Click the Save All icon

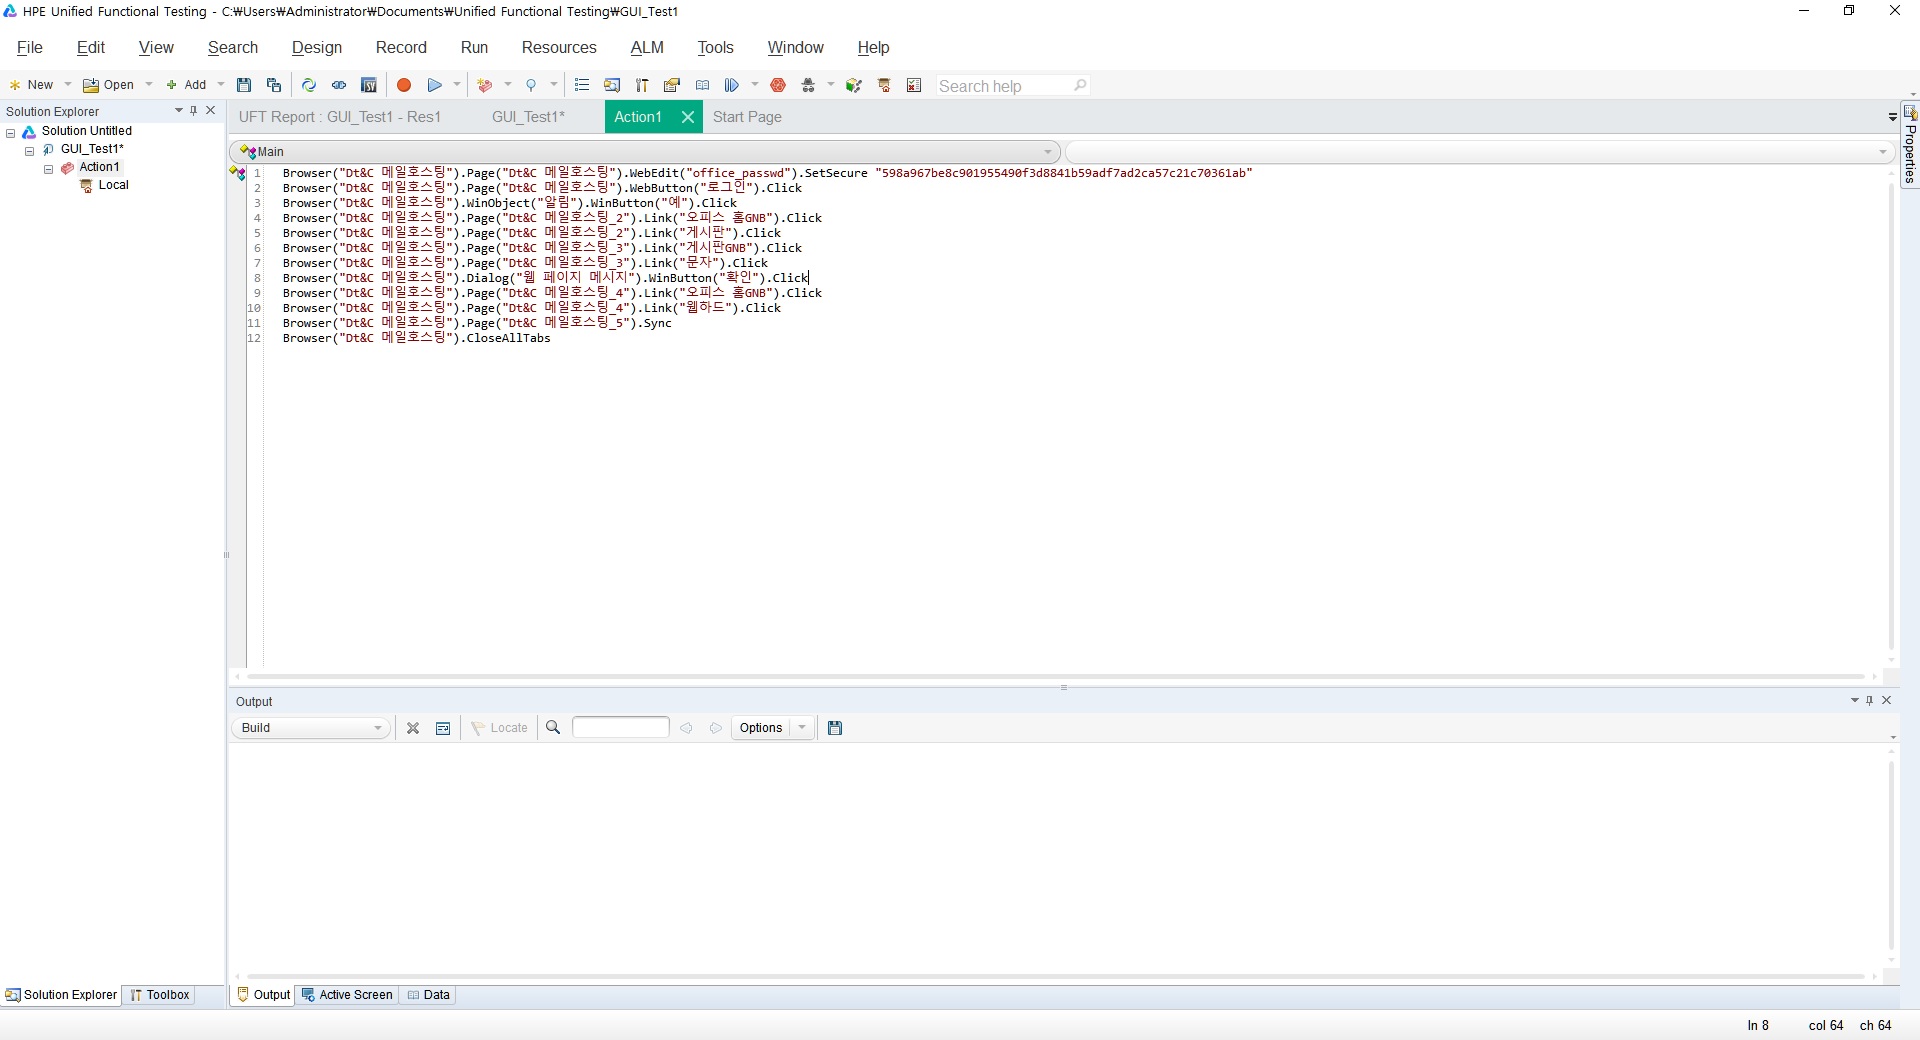click(x=274, y=85)
